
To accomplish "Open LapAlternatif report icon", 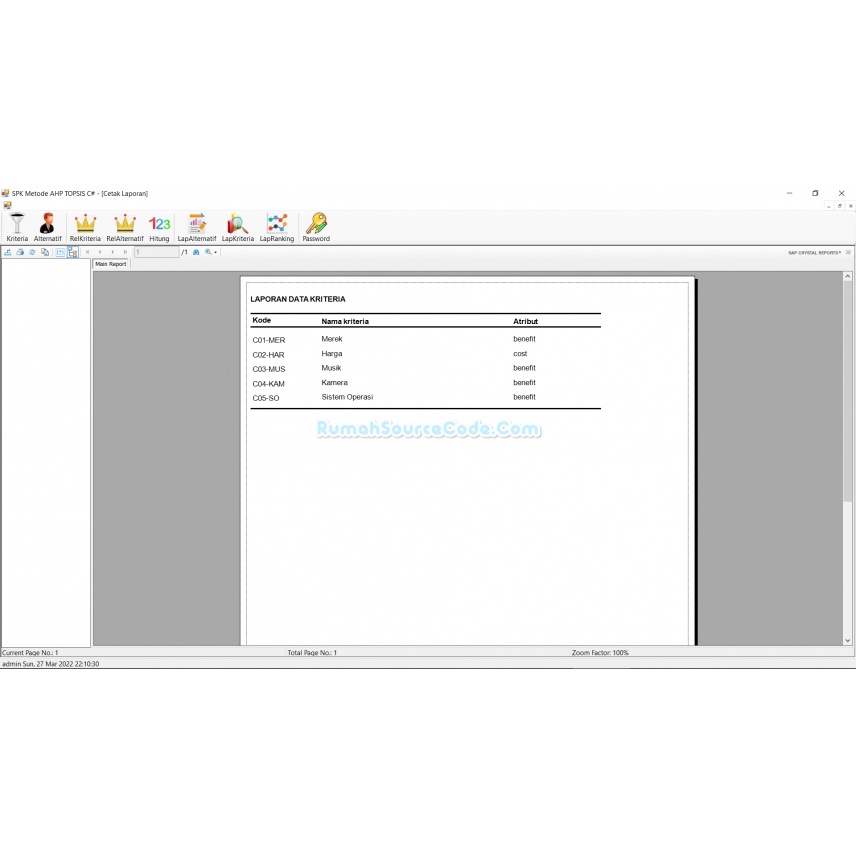I will pos(197,227).
